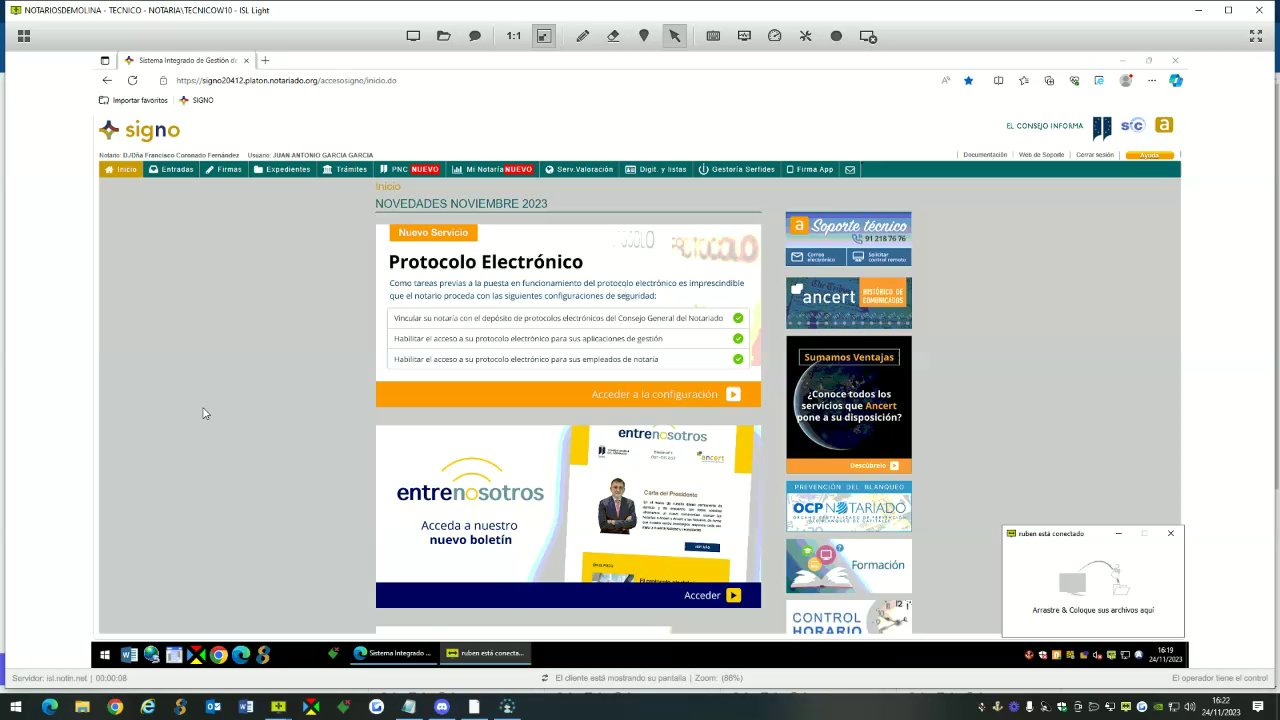Select the arrow pointer tool
1280x720 pixels.
[675, 36]
